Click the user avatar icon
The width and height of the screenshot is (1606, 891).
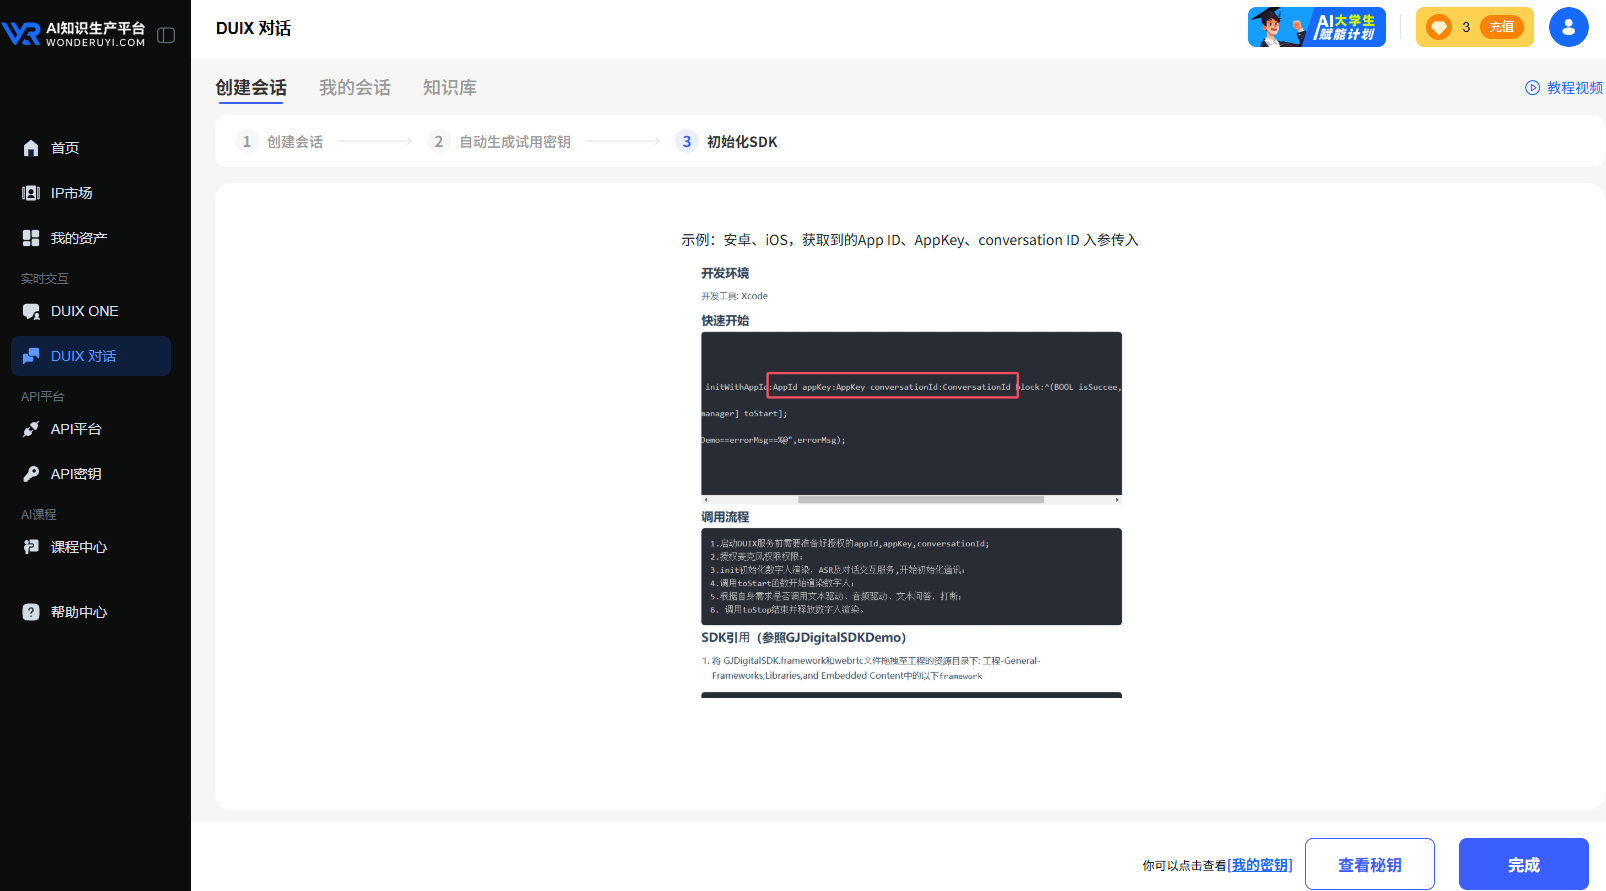[x=1568, y=27]
